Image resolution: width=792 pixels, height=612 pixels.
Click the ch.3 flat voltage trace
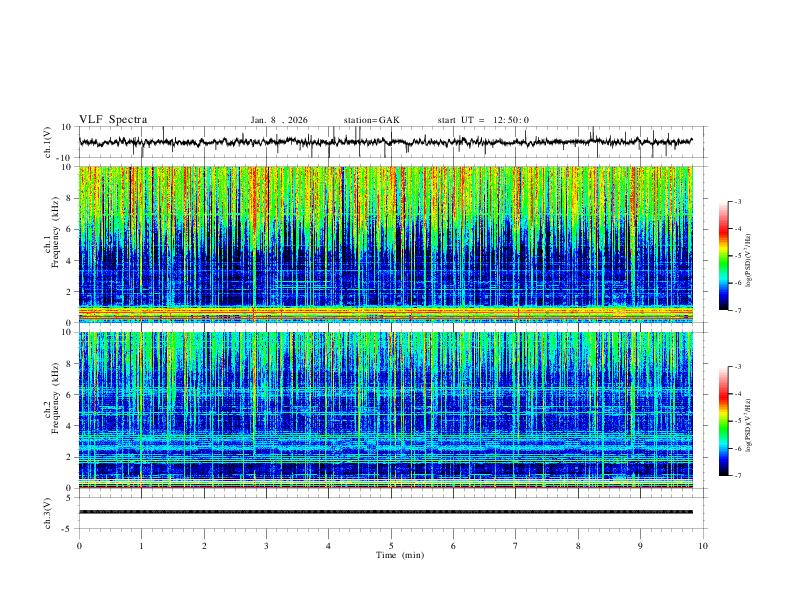[385, 512]
